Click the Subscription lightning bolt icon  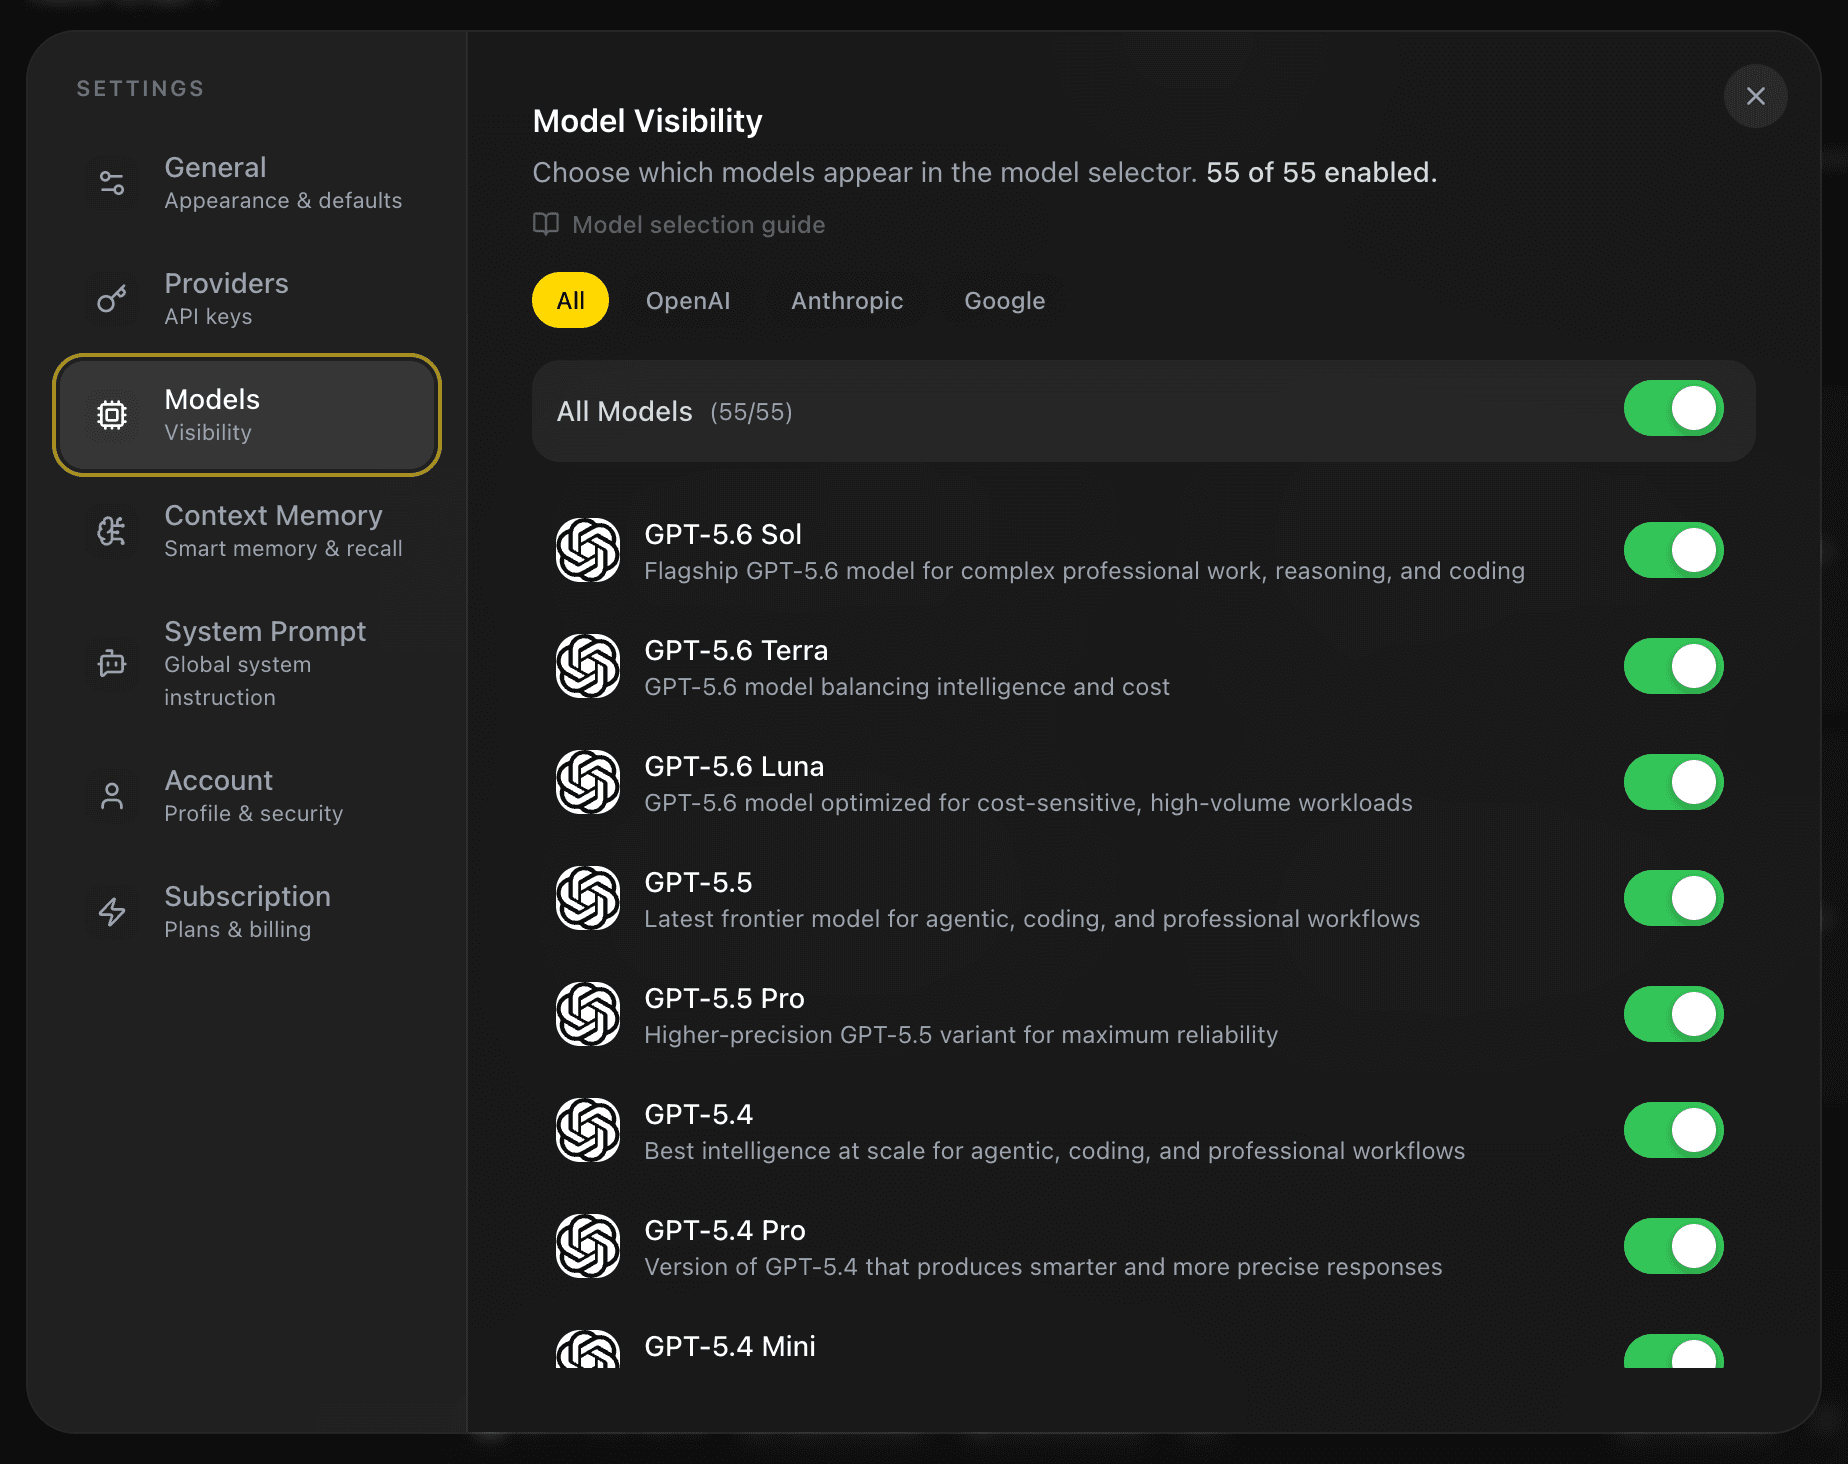pos(112,912)
